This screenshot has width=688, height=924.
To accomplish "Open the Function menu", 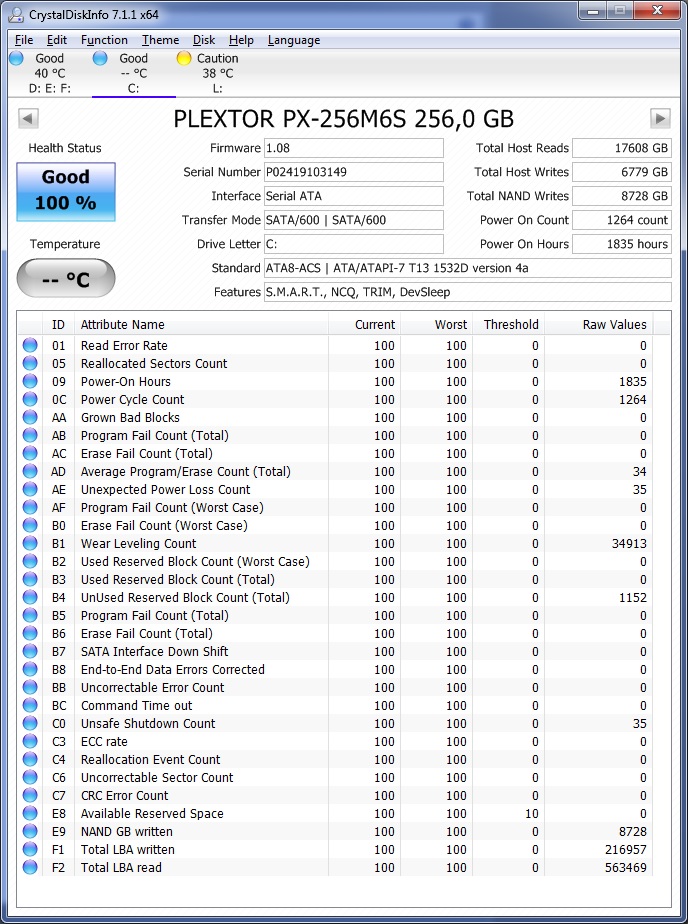I will tap(104, 40).
